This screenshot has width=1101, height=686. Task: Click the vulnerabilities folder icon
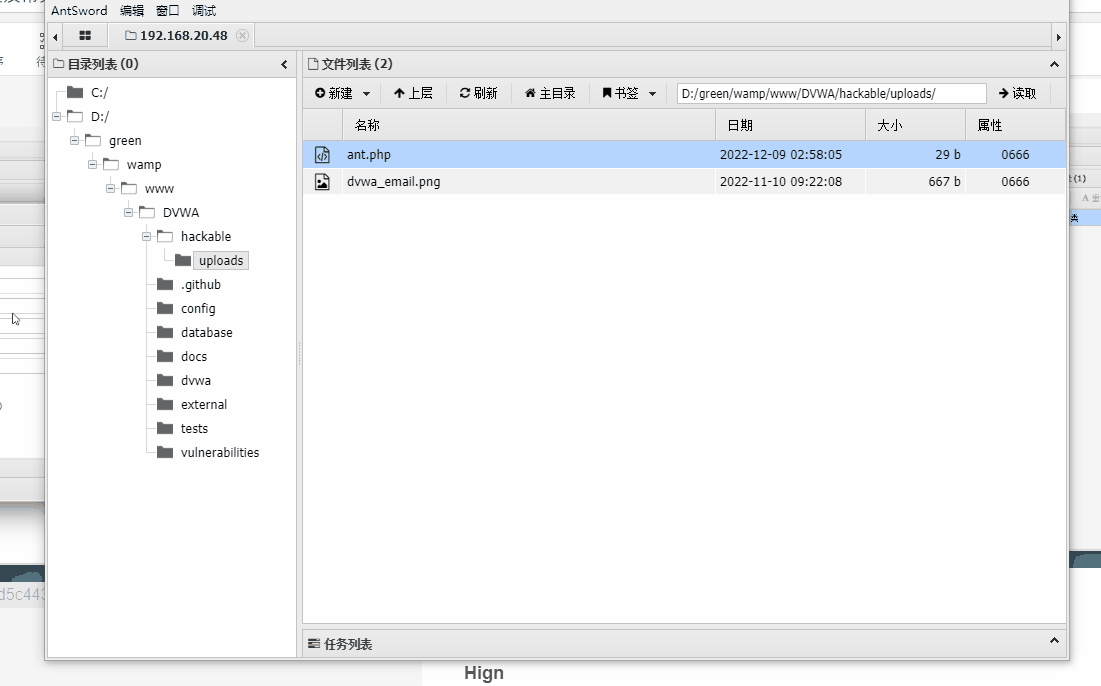point(165,452)
